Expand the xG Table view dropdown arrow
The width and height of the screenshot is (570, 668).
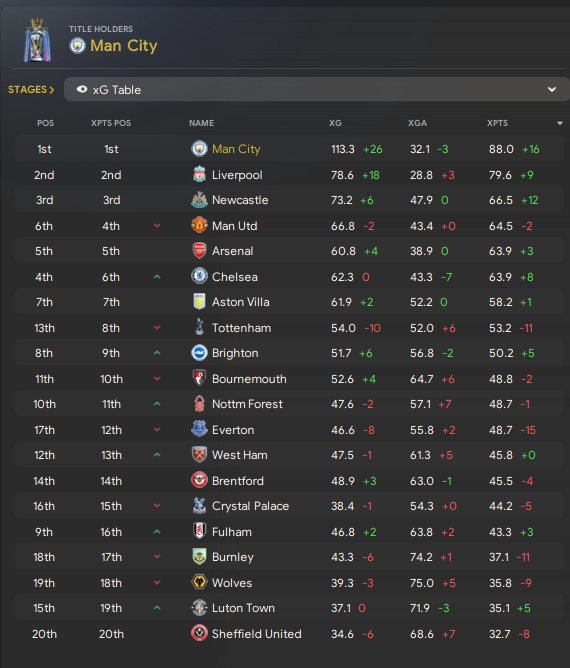(552, 89)
